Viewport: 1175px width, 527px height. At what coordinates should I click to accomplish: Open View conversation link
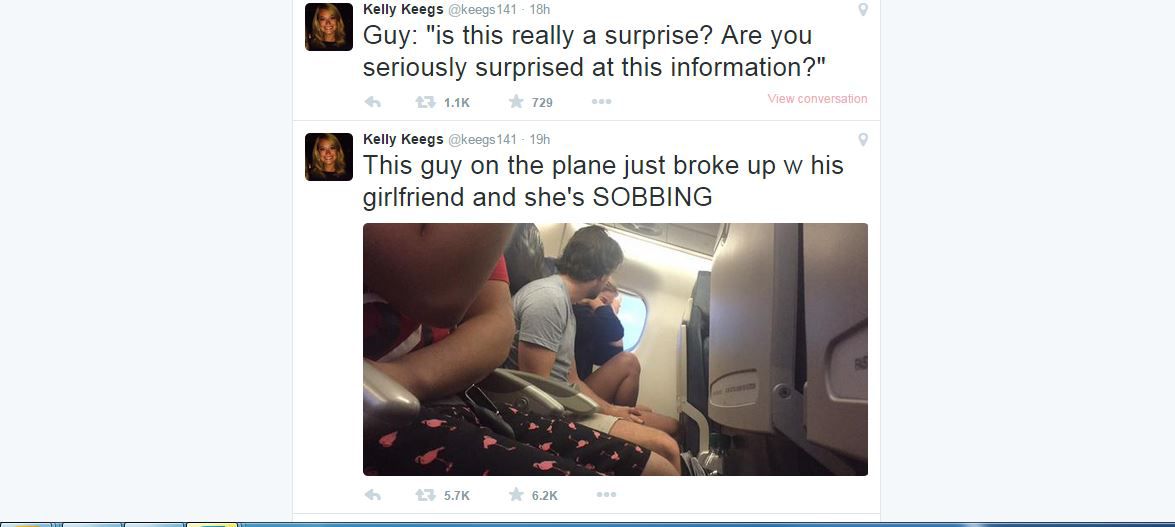tap(818, 99)
